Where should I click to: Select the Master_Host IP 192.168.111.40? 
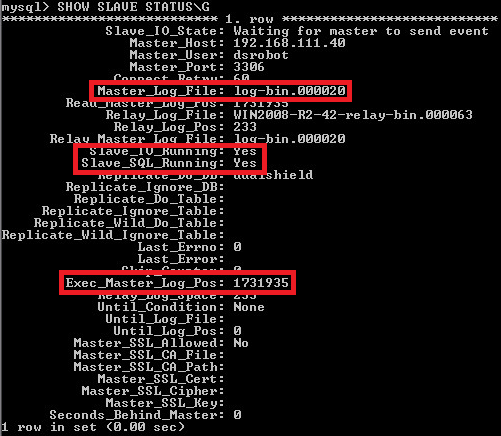pos(289,43)
